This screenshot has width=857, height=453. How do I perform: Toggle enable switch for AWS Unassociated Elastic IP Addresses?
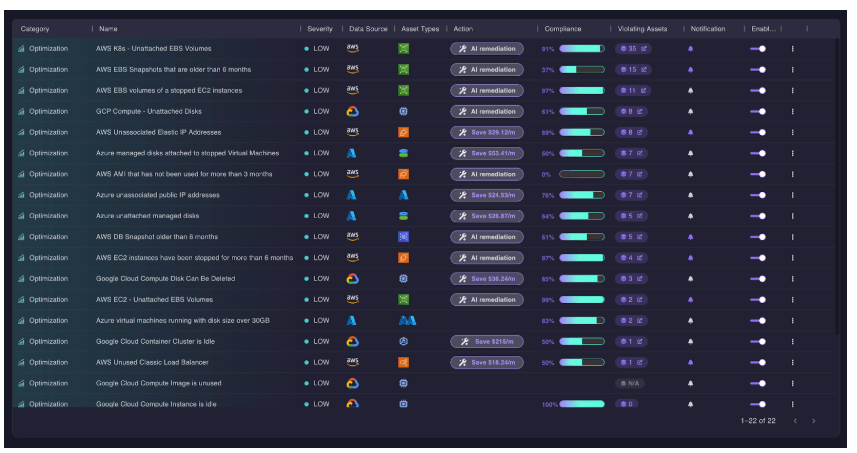(758, 132)
